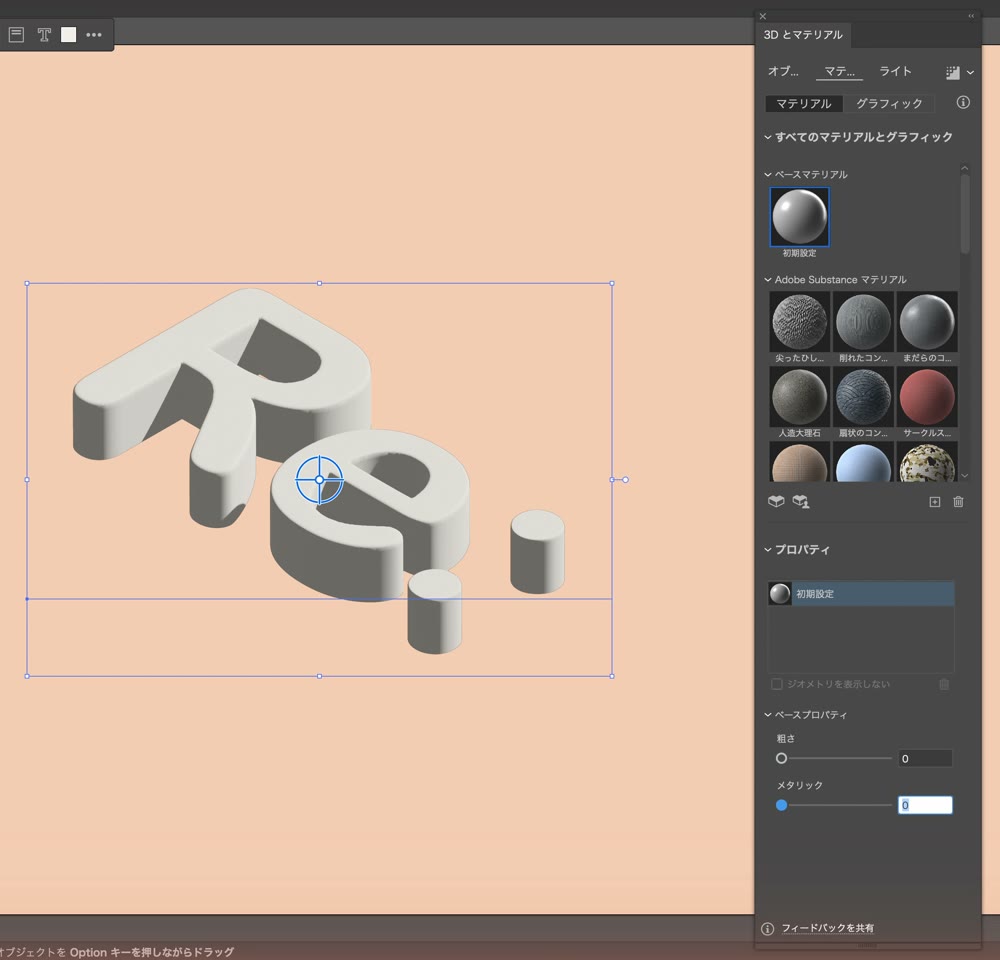Viewport: 1000px width, 960px height.
Task: Collapse the ベースマテリアル group
Action: point(768,174)
